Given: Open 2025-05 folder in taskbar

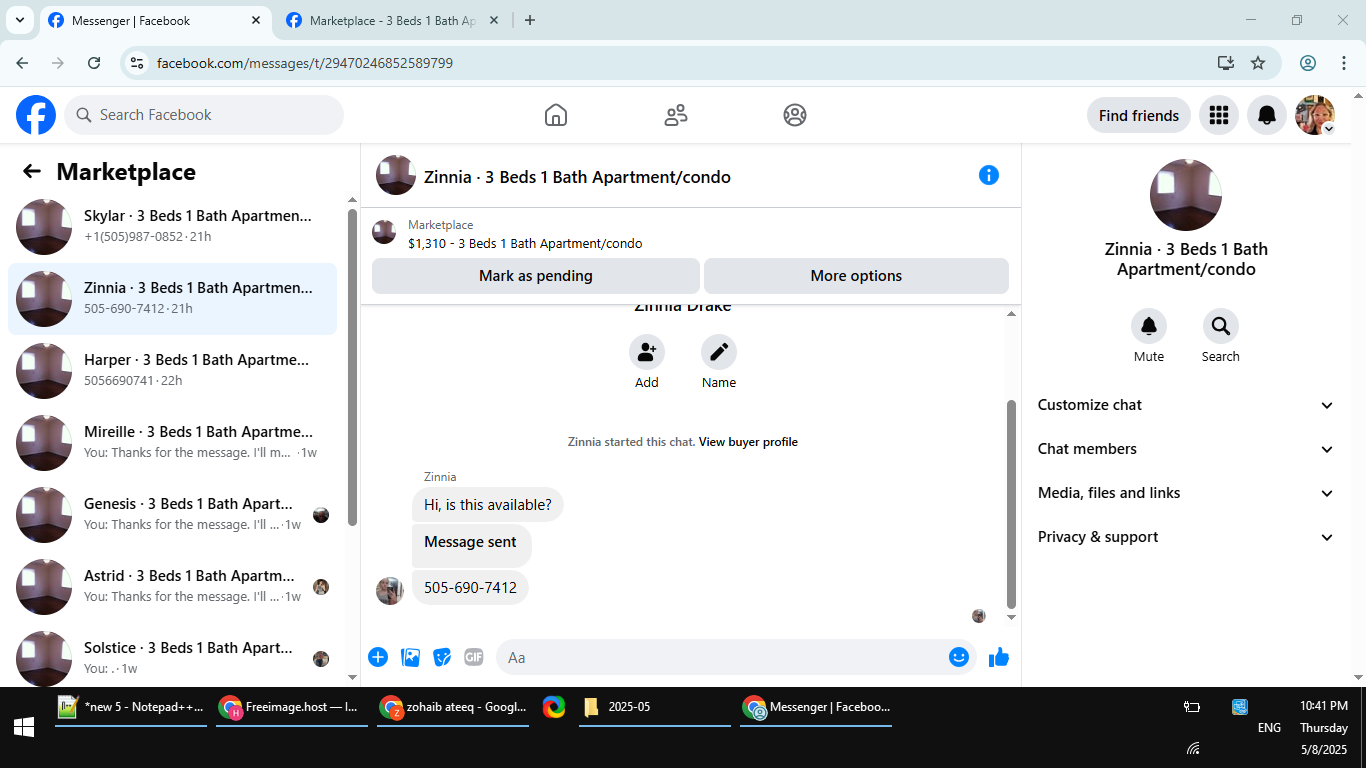Looking at the screenshot, I should click(x=655, y=707).
